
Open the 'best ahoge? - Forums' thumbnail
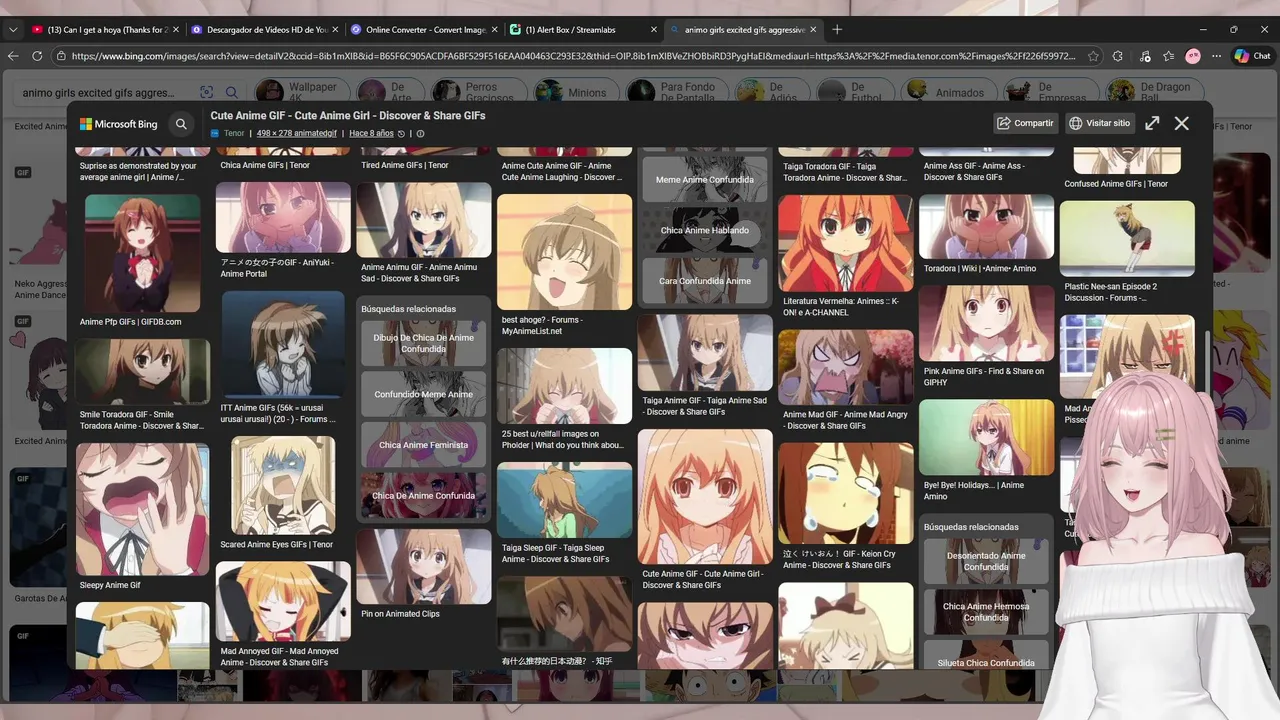pos(565,252)
